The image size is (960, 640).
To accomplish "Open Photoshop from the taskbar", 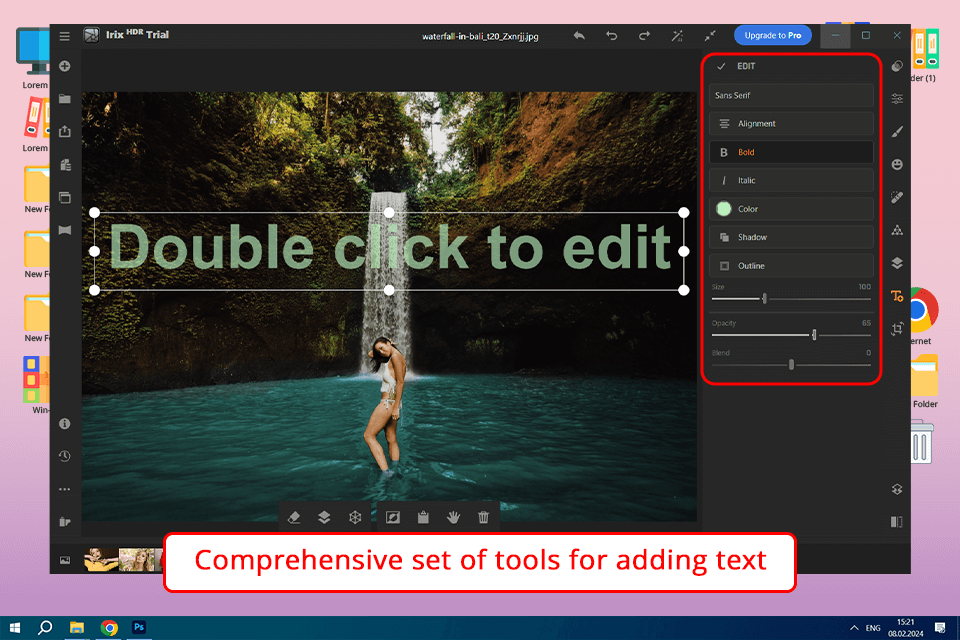I will 139,628.
